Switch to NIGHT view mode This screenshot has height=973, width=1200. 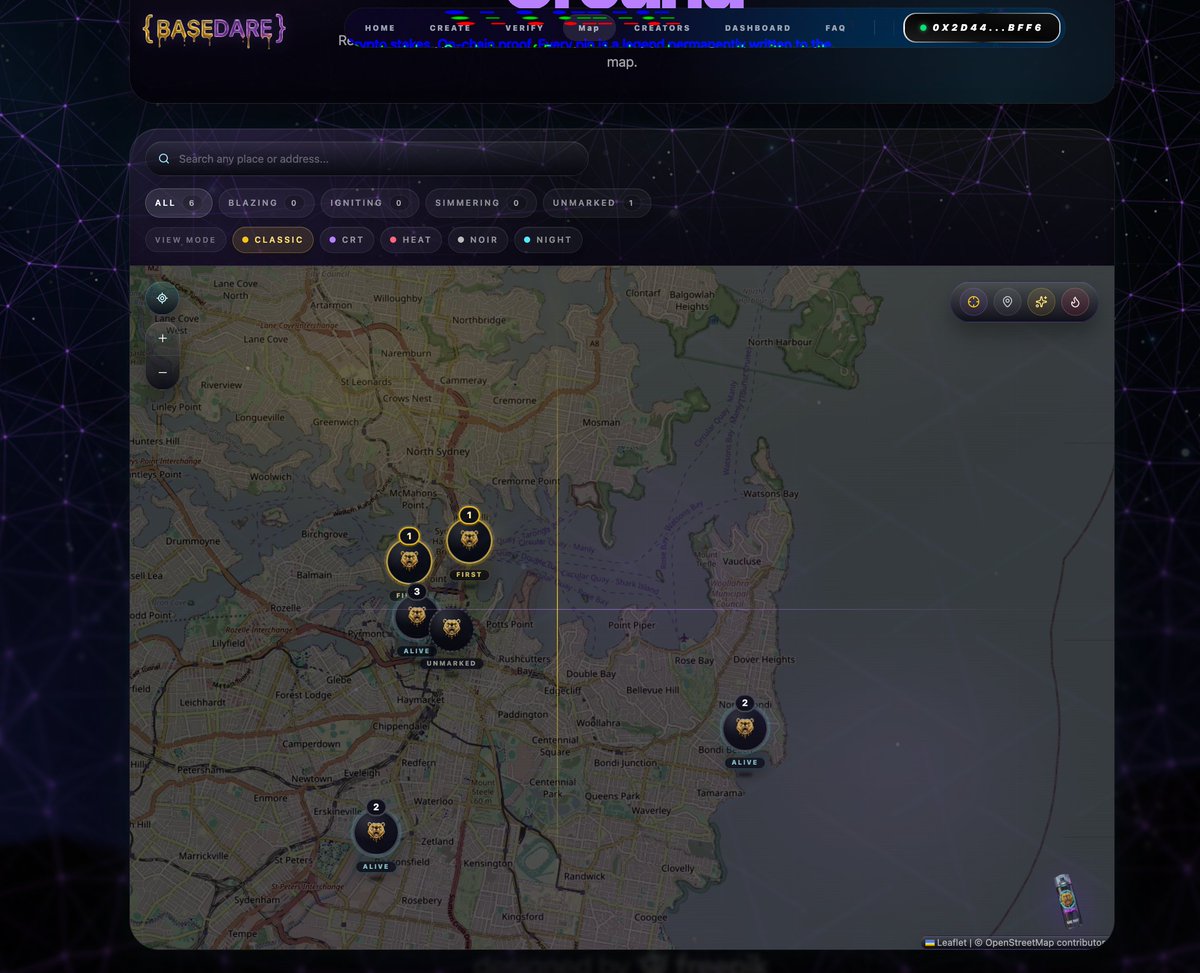coord(548,240)
